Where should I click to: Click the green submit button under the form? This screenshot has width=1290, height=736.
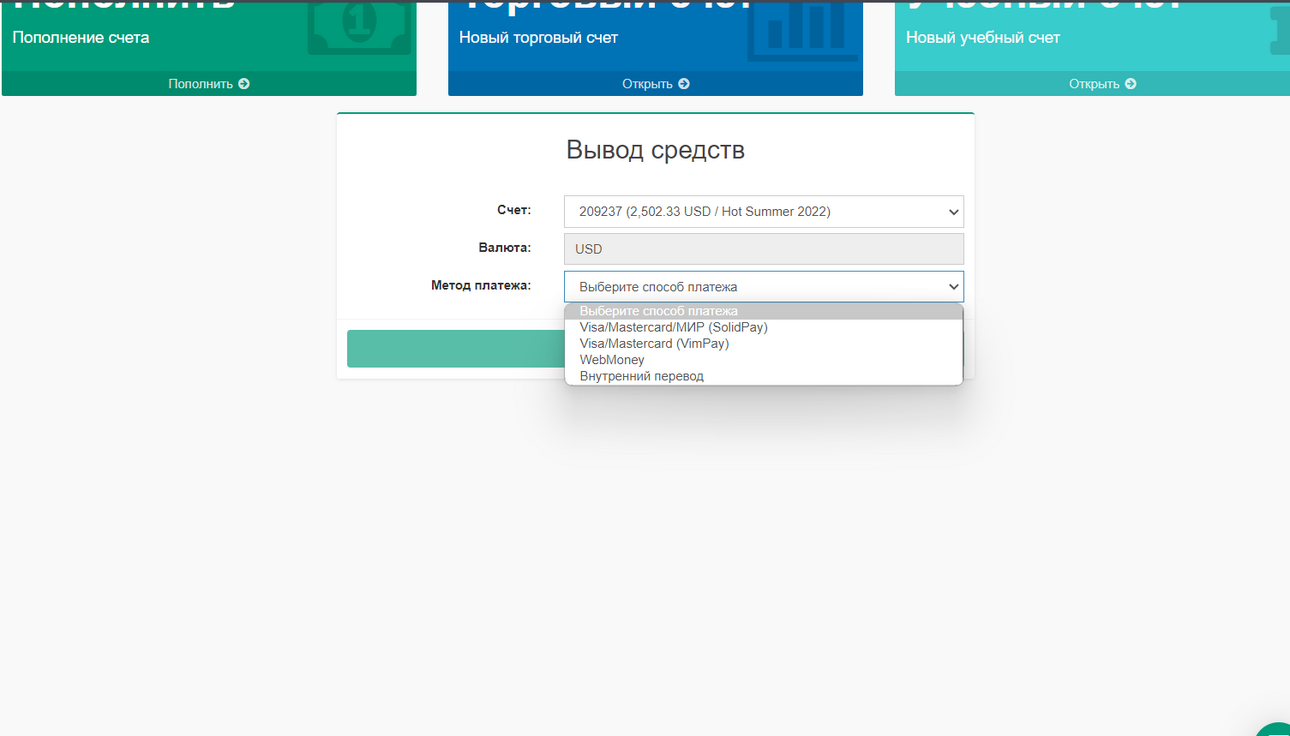click(x=455, y=349)
